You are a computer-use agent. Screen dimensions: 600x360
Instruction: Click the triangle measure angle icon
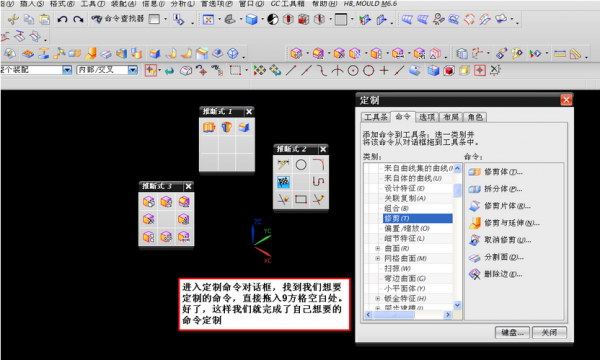(575, 54)
